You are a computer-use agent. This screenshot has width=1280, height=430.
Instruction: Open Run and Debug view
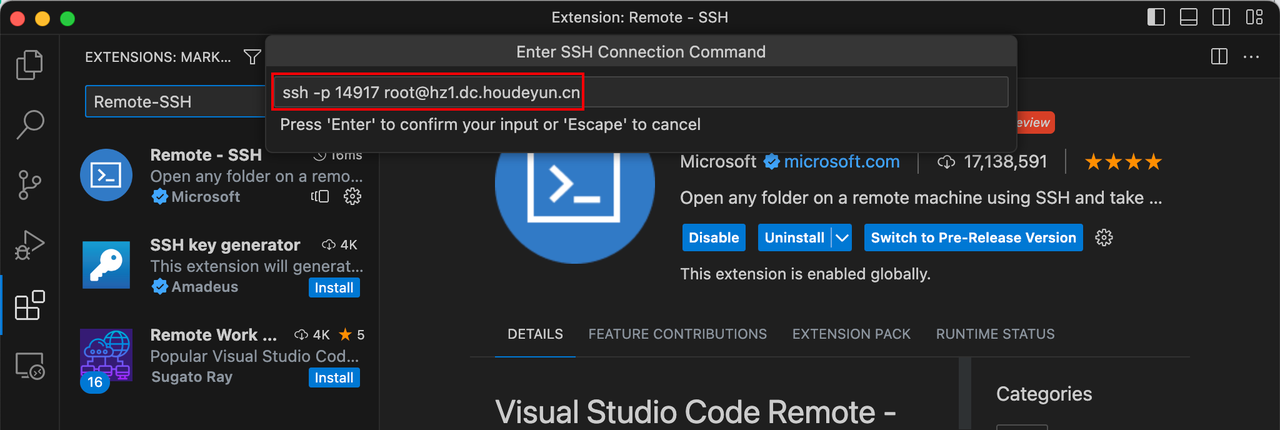[x=30, y=245]
